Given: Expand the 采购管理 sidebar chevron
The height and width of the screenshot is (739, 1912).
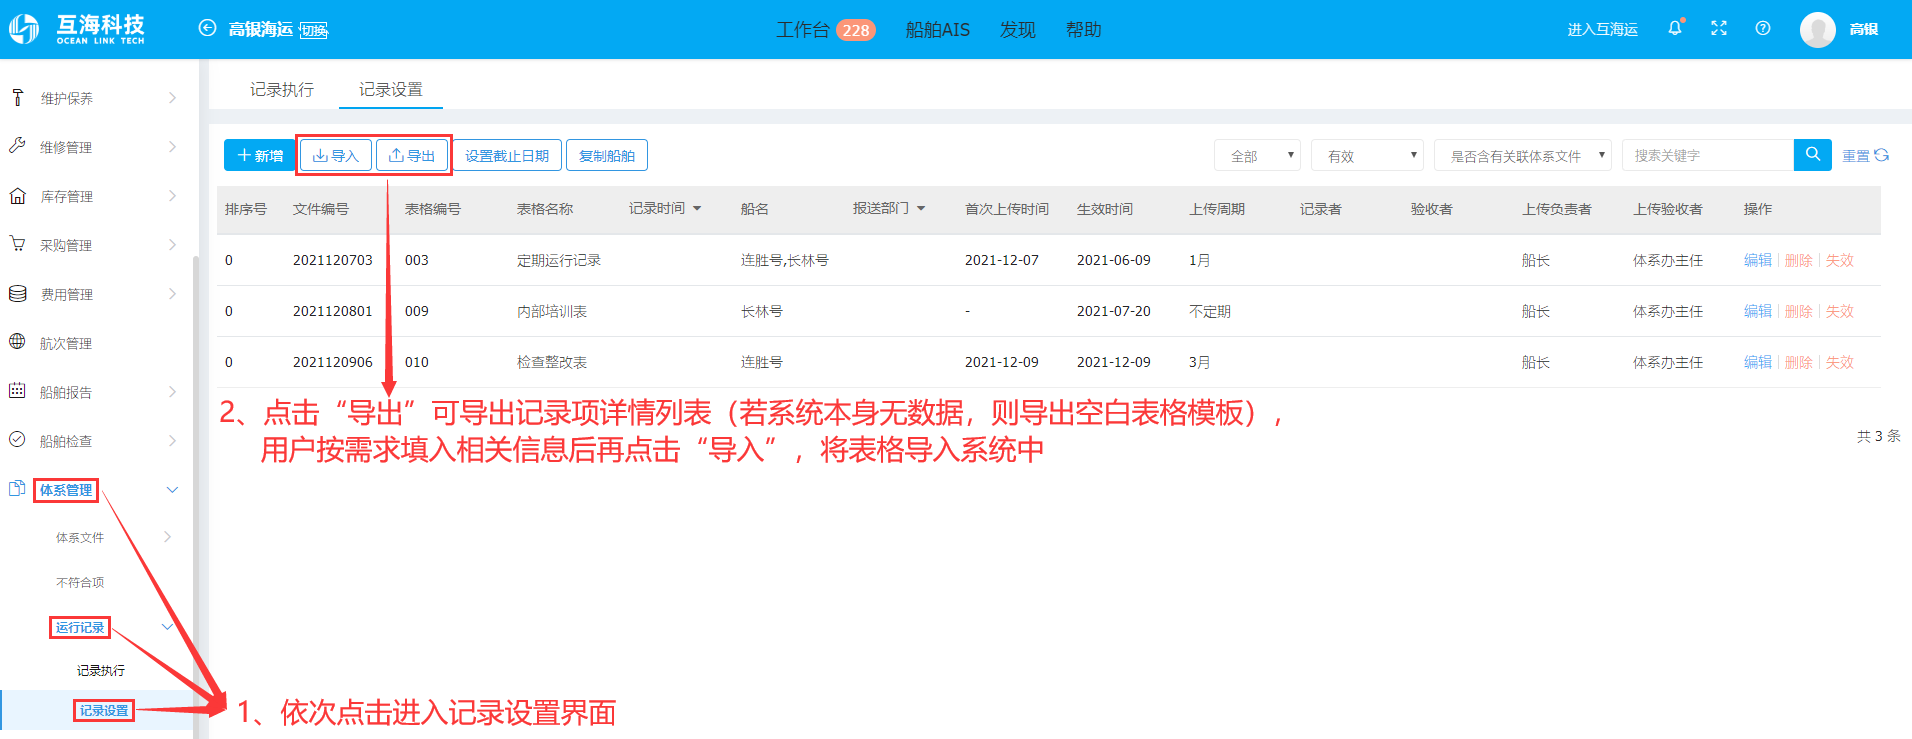Looking at the screenshot, I should tap(172, 244).
